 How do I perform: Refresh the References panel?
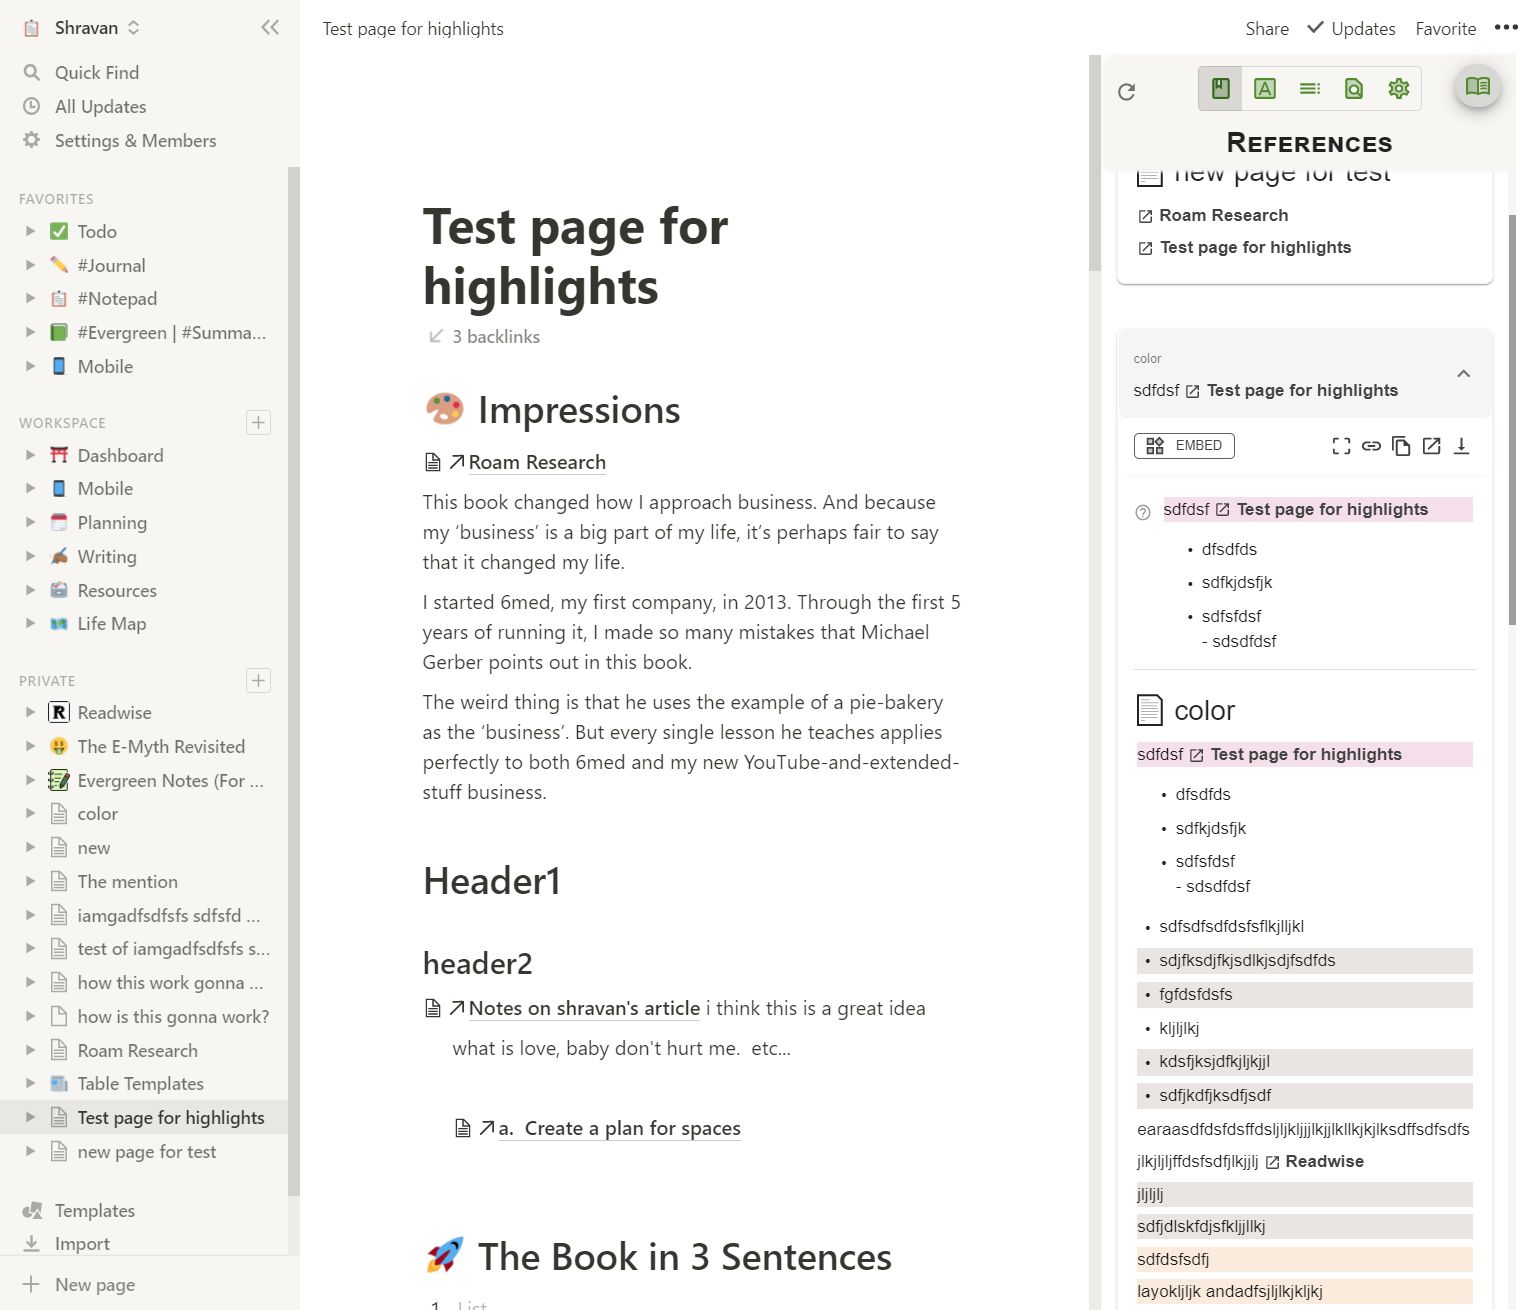(x=1126, y=92)
